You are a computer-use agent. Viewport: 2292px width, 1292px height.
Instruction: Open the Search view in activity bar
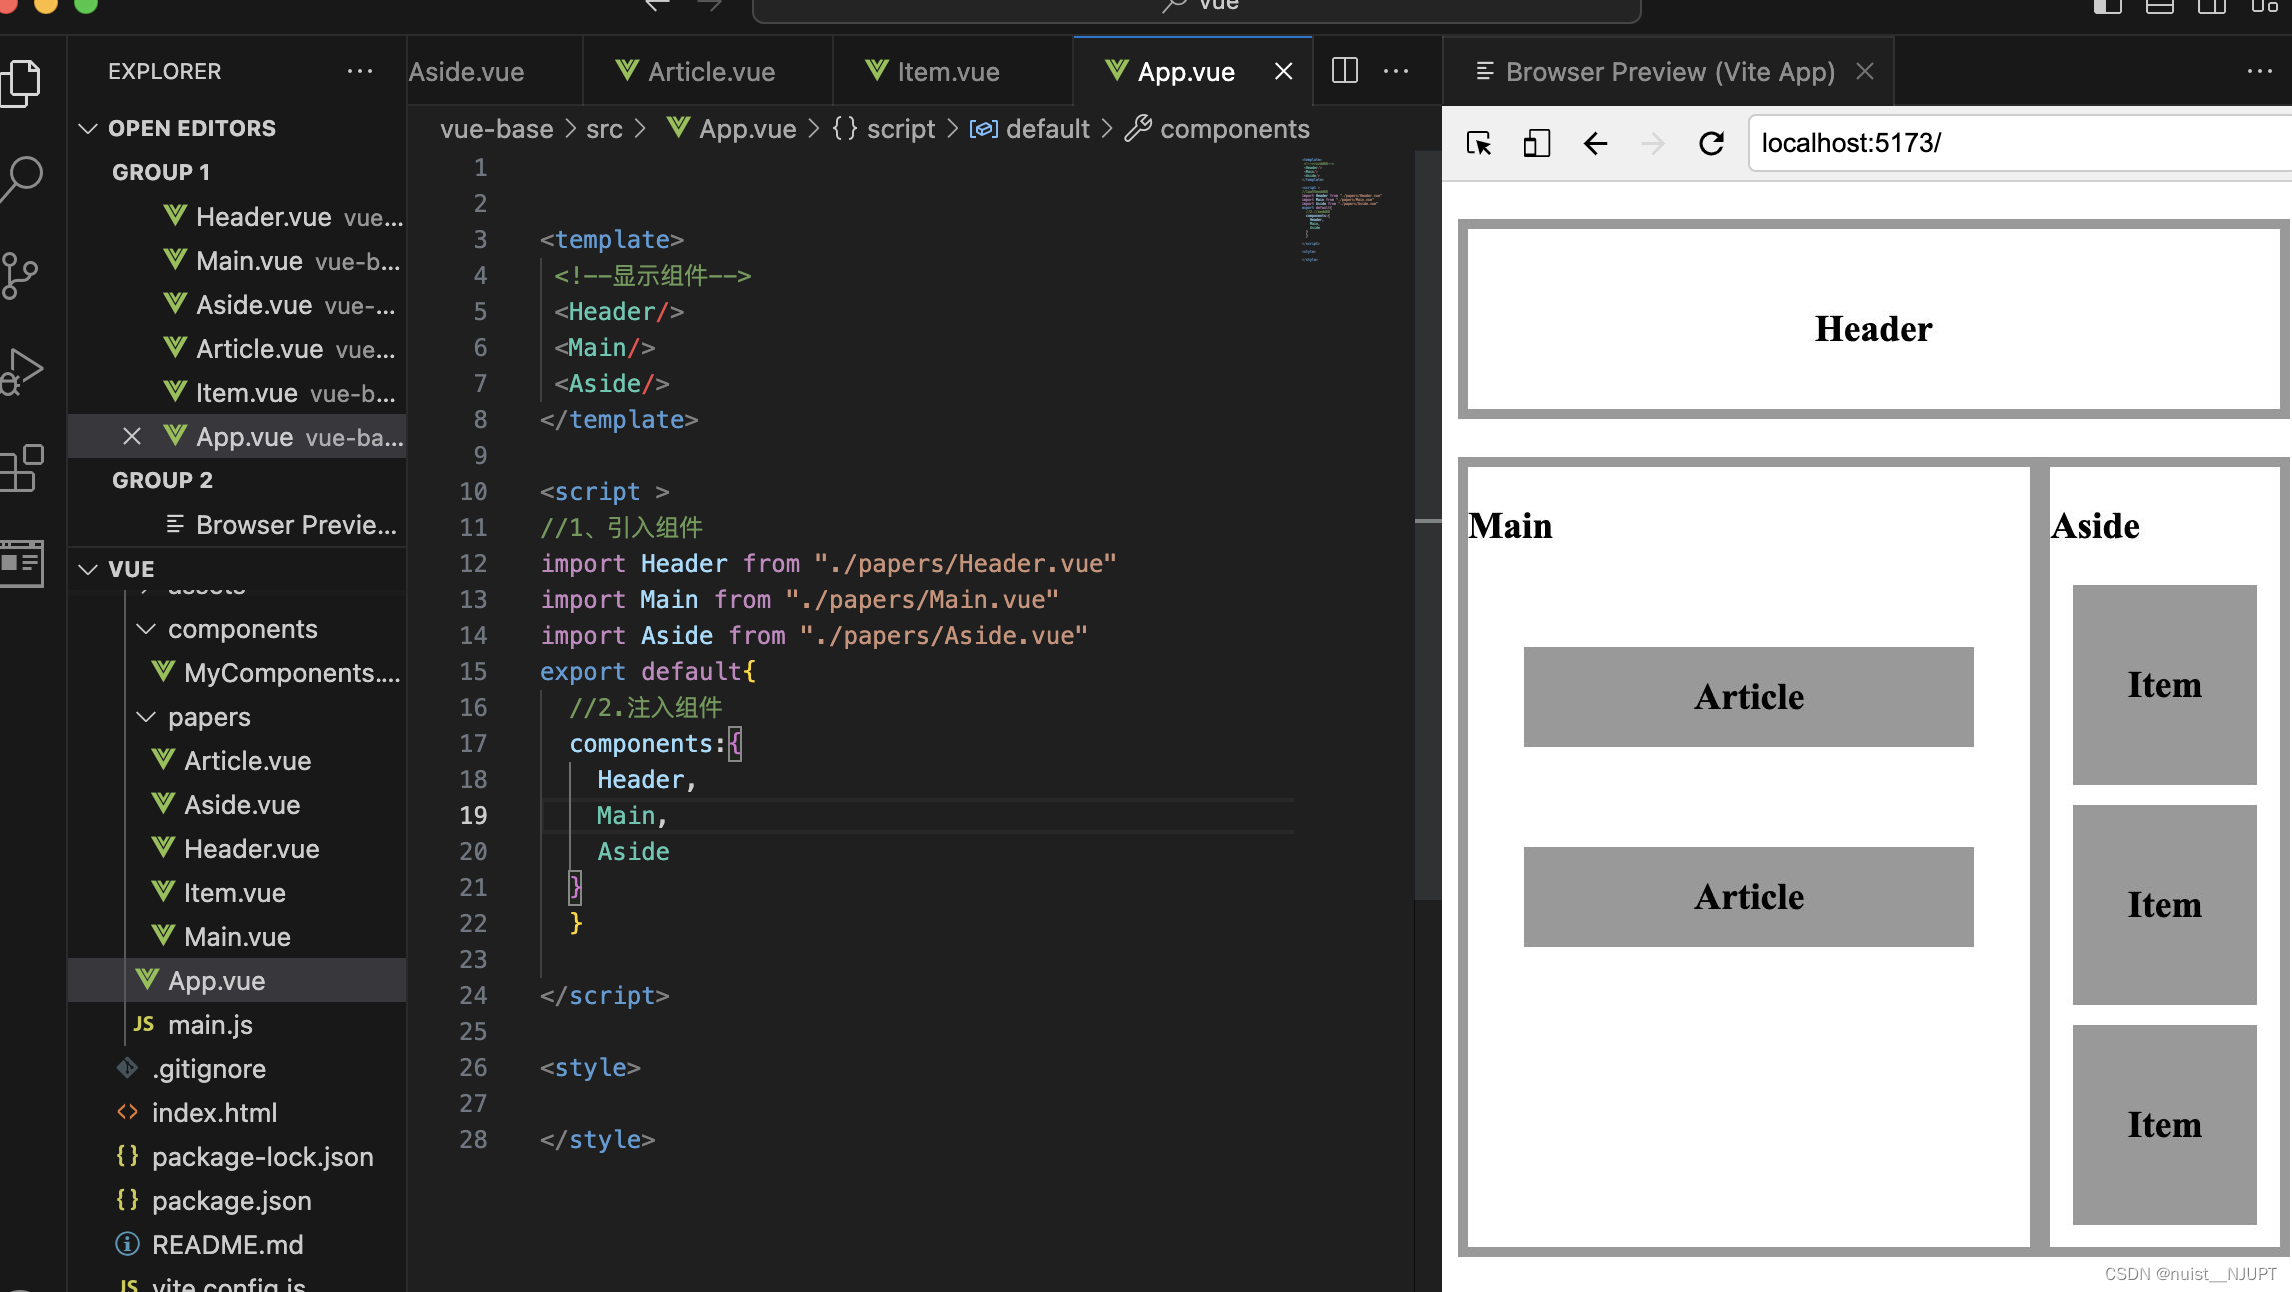pos(22,178)
